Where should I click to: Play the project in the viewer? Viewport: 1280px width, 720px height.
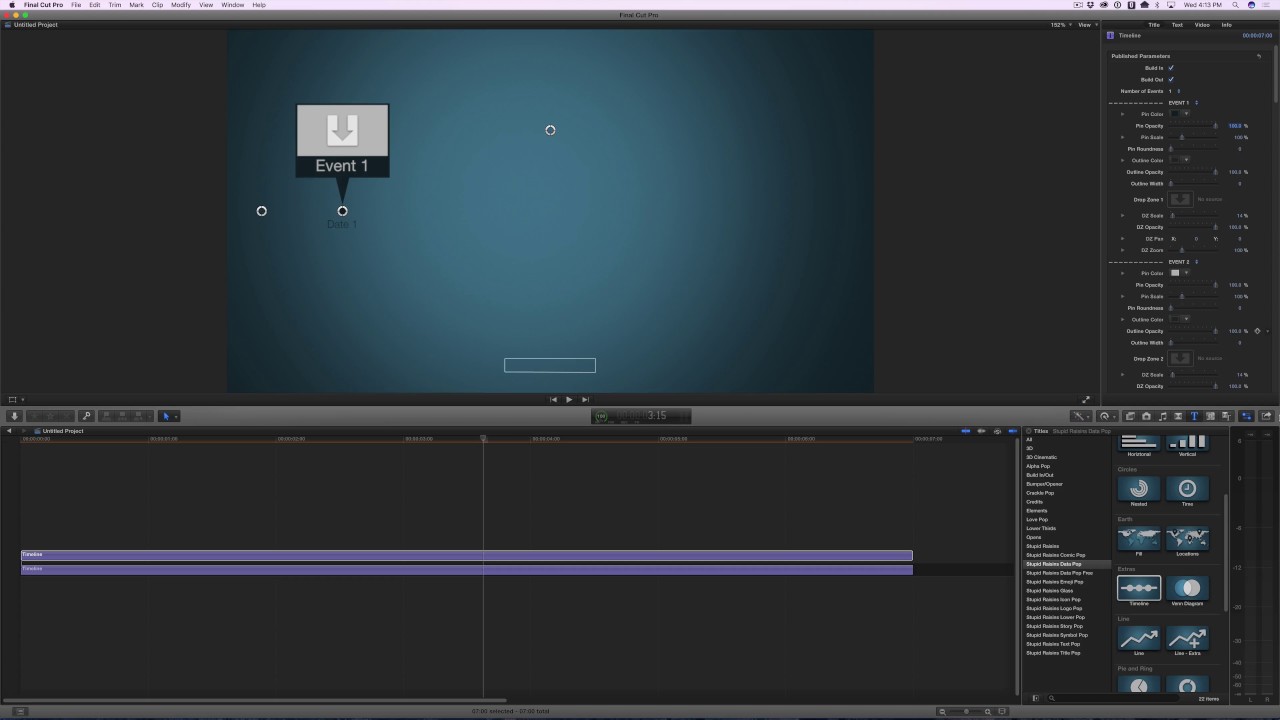point(569,400)
